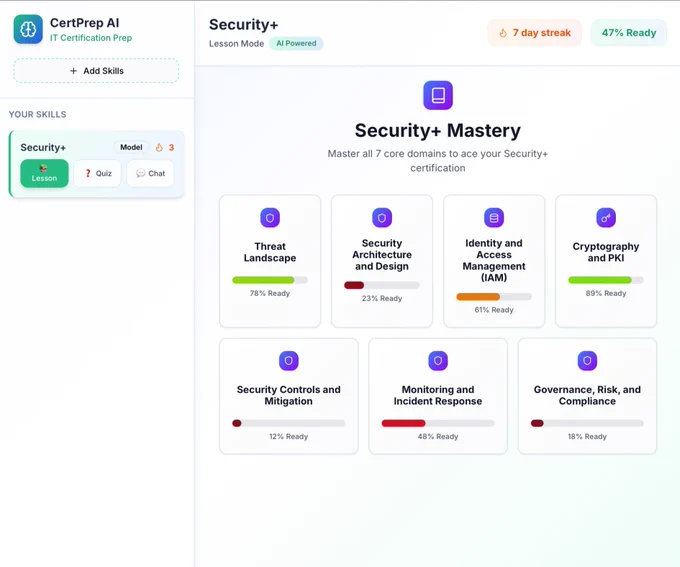Click the Cryptography and PKI green progress bar
680x567 pixels.
click(x=606, y=280)
